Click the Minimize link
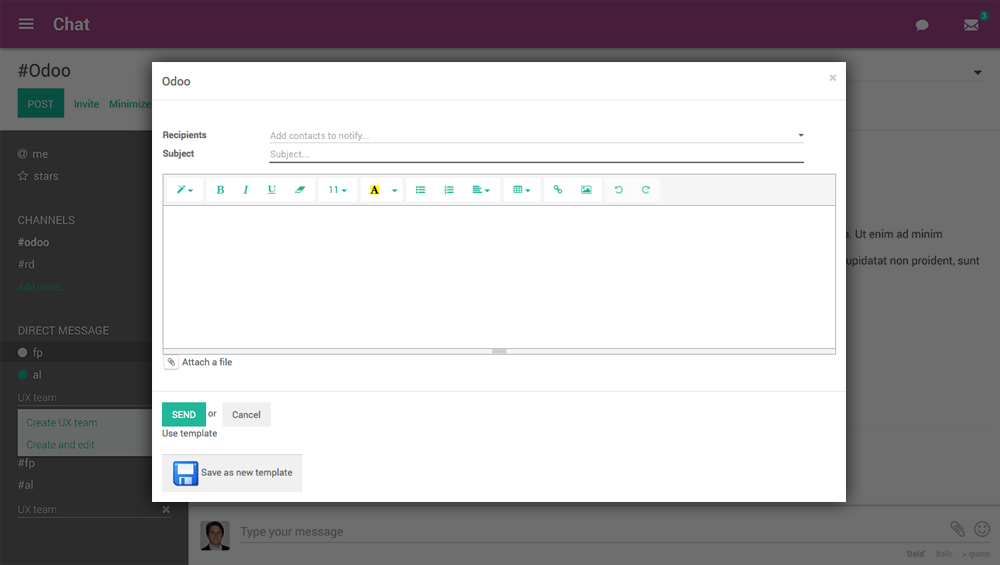Viewport: 1000px width, 565px height. pyautogui.click(x=130, y=104)
